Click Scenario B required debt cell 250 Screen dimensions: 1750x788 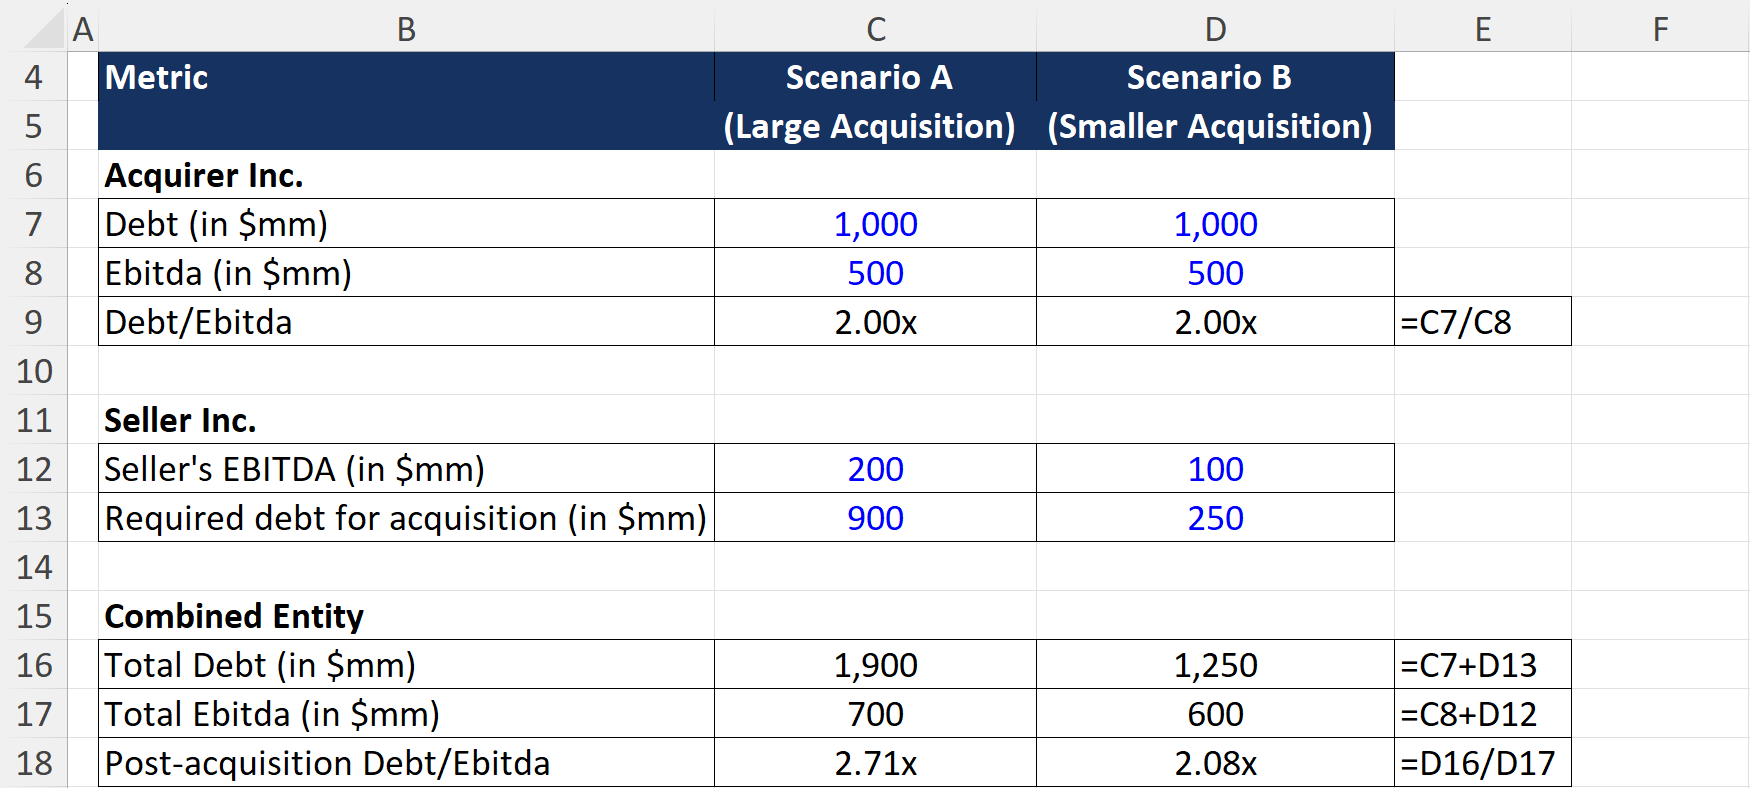1215,518
